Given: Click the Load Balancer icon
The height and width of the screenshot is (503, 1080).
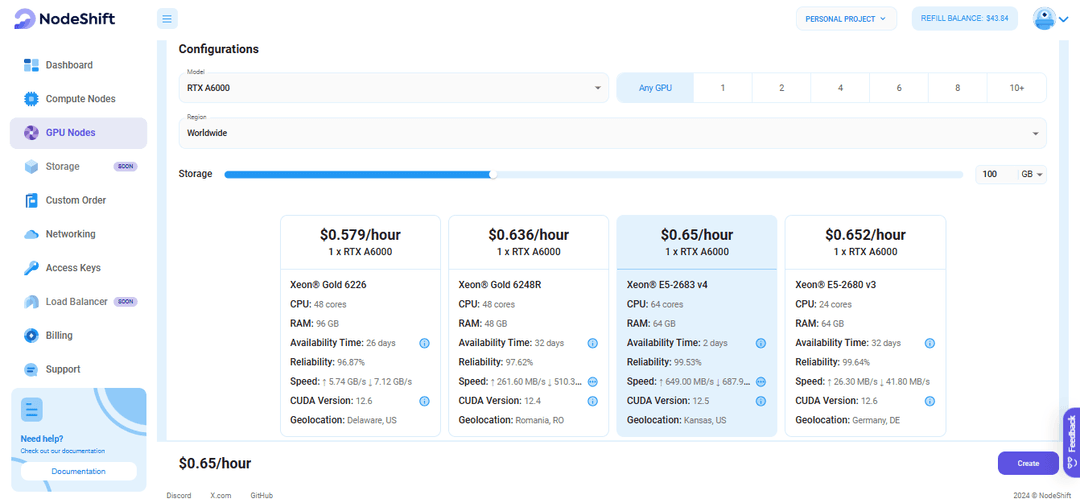Looking at the screenshot, I should pyautogui.click(x=31, y=301).
